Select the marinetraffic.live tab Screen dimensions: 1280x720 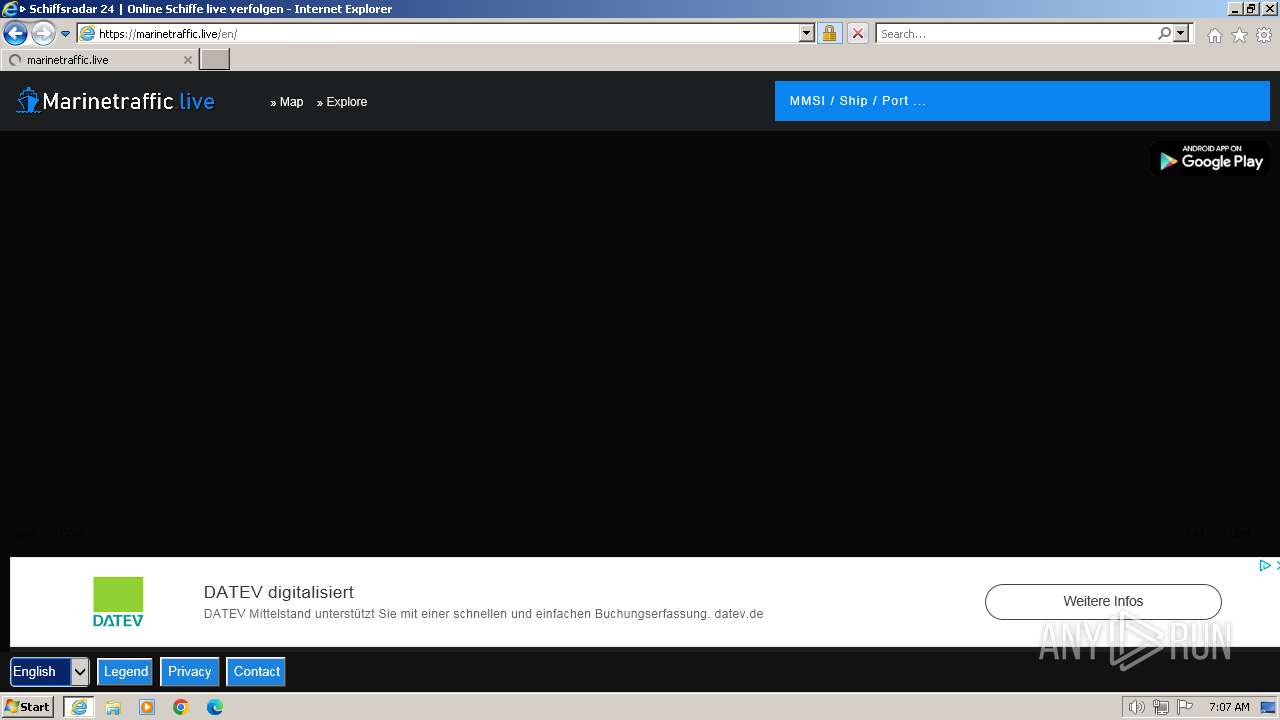[x=99, y=60]
